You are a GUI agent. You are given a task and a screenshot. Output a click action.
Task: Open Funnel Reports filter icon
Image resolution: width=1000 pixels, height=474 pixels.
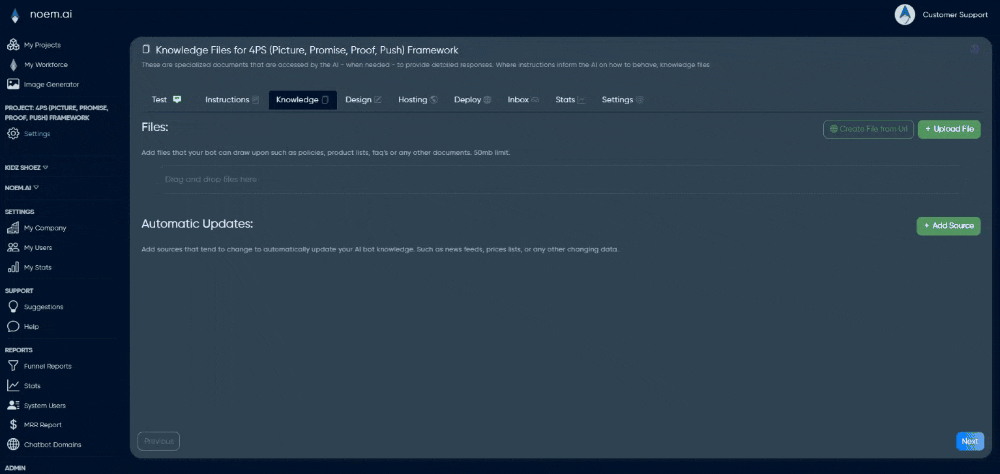point(13,366)
